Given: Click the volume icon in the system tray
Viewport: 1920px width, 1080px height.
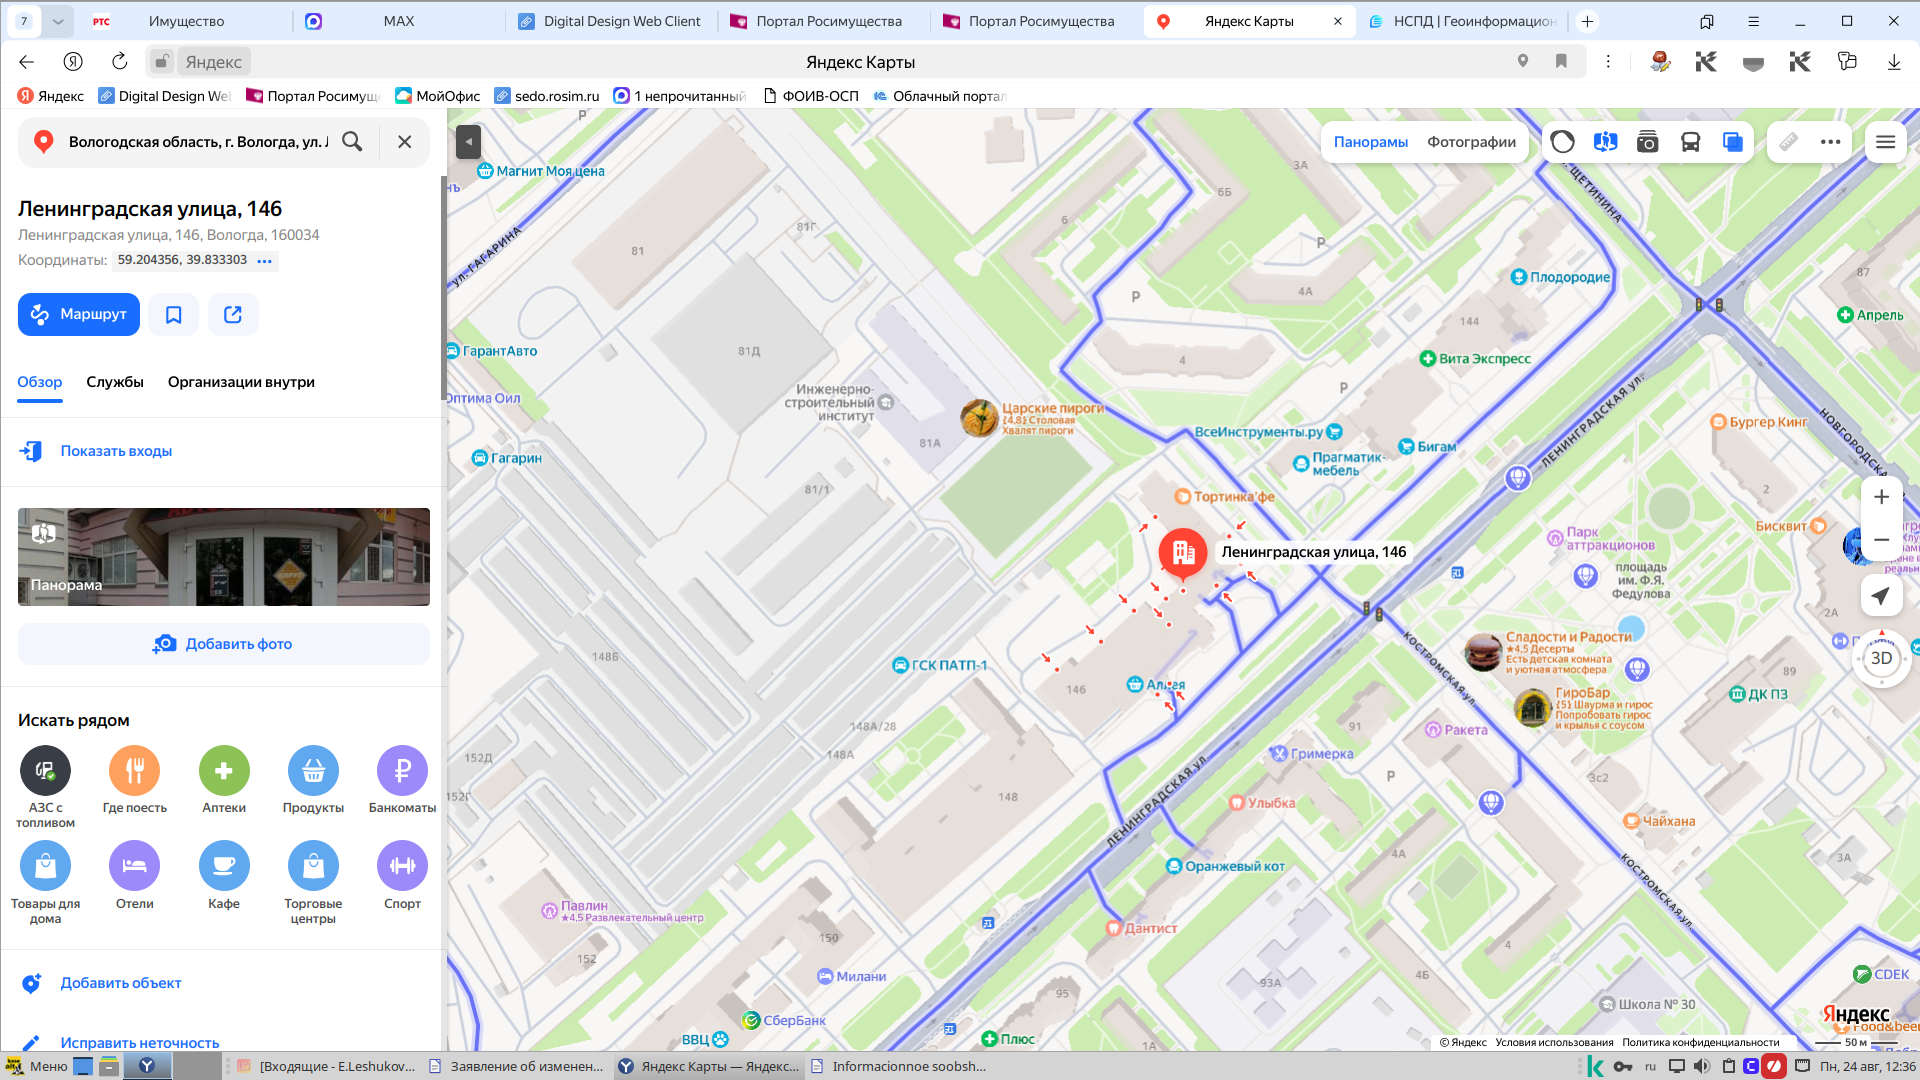Looking at the screenshot, I should 1702,1066.
